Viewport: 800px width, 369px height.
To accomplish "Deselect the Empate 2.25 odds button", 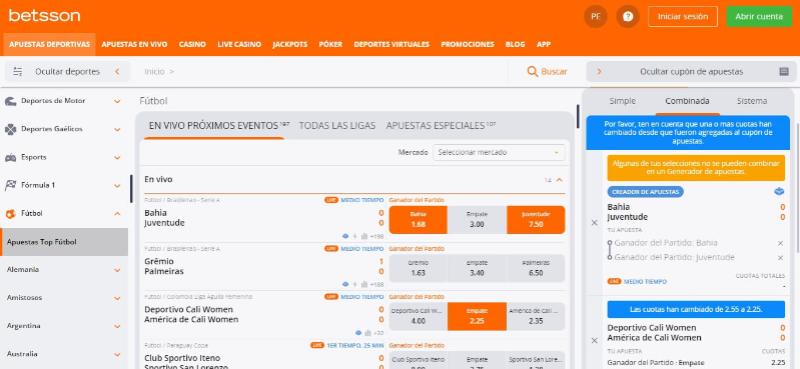I will (x=477, y=316).
